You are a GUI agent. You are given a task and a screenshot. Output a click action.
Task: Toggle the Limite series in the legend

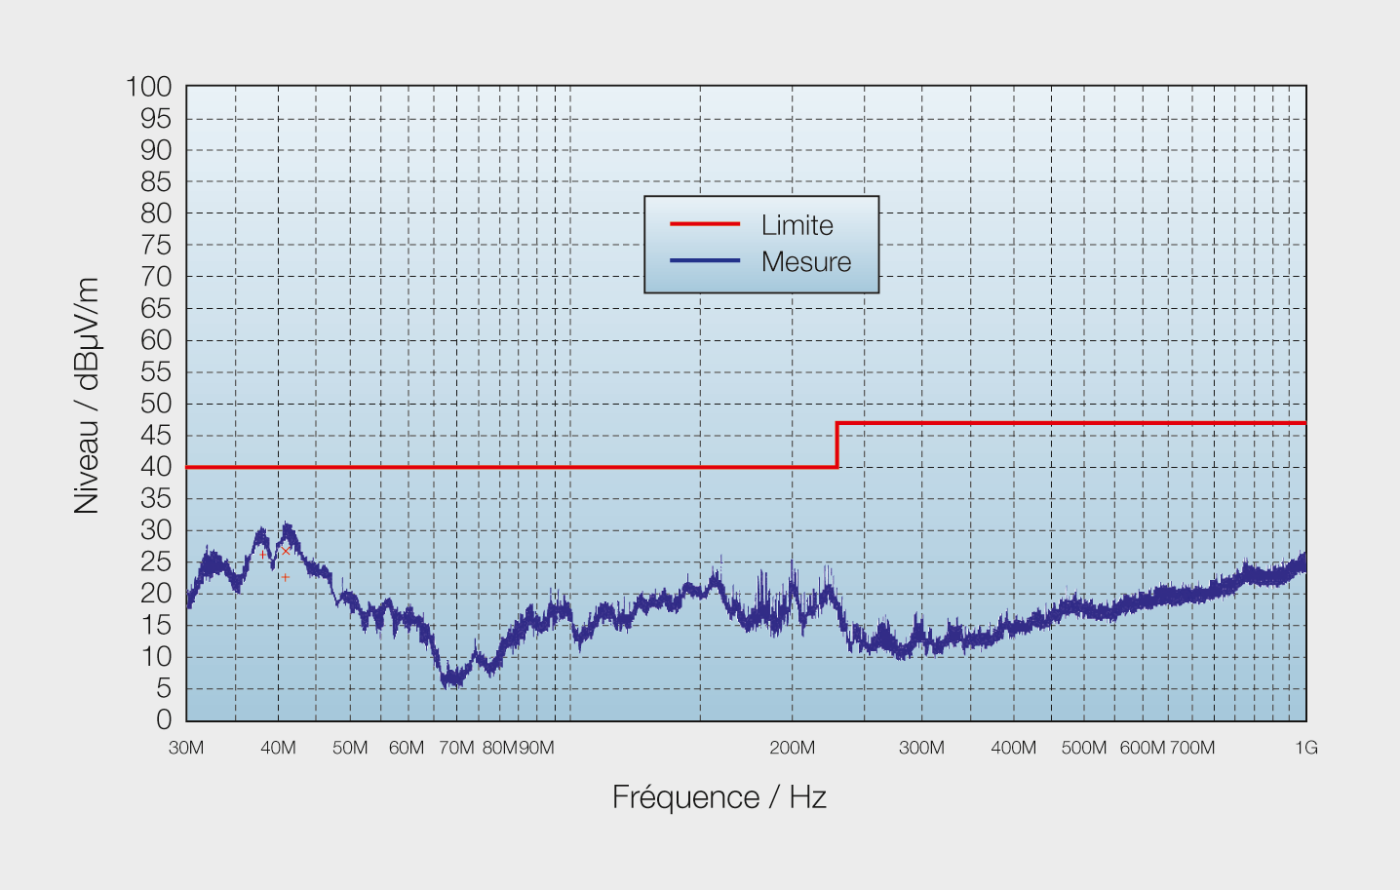click(x=797, y=225)
